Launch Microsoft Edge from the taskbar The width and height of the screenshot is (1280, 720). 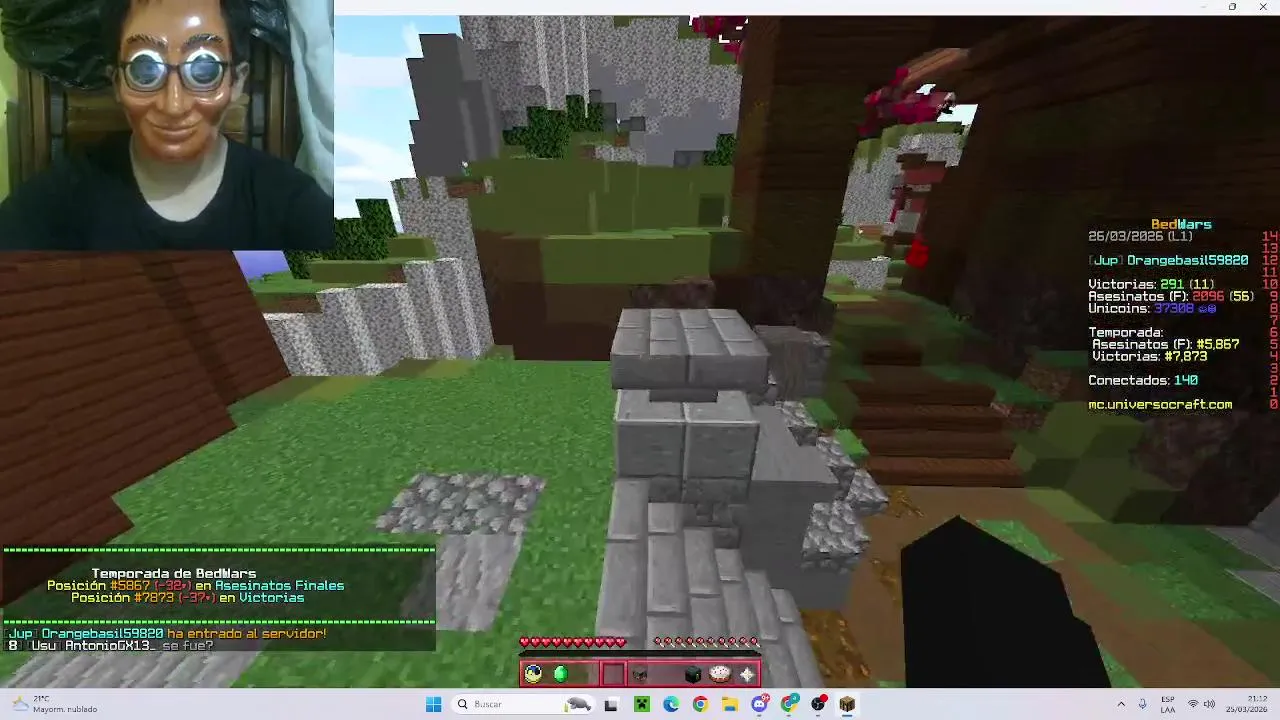point(671,704)
